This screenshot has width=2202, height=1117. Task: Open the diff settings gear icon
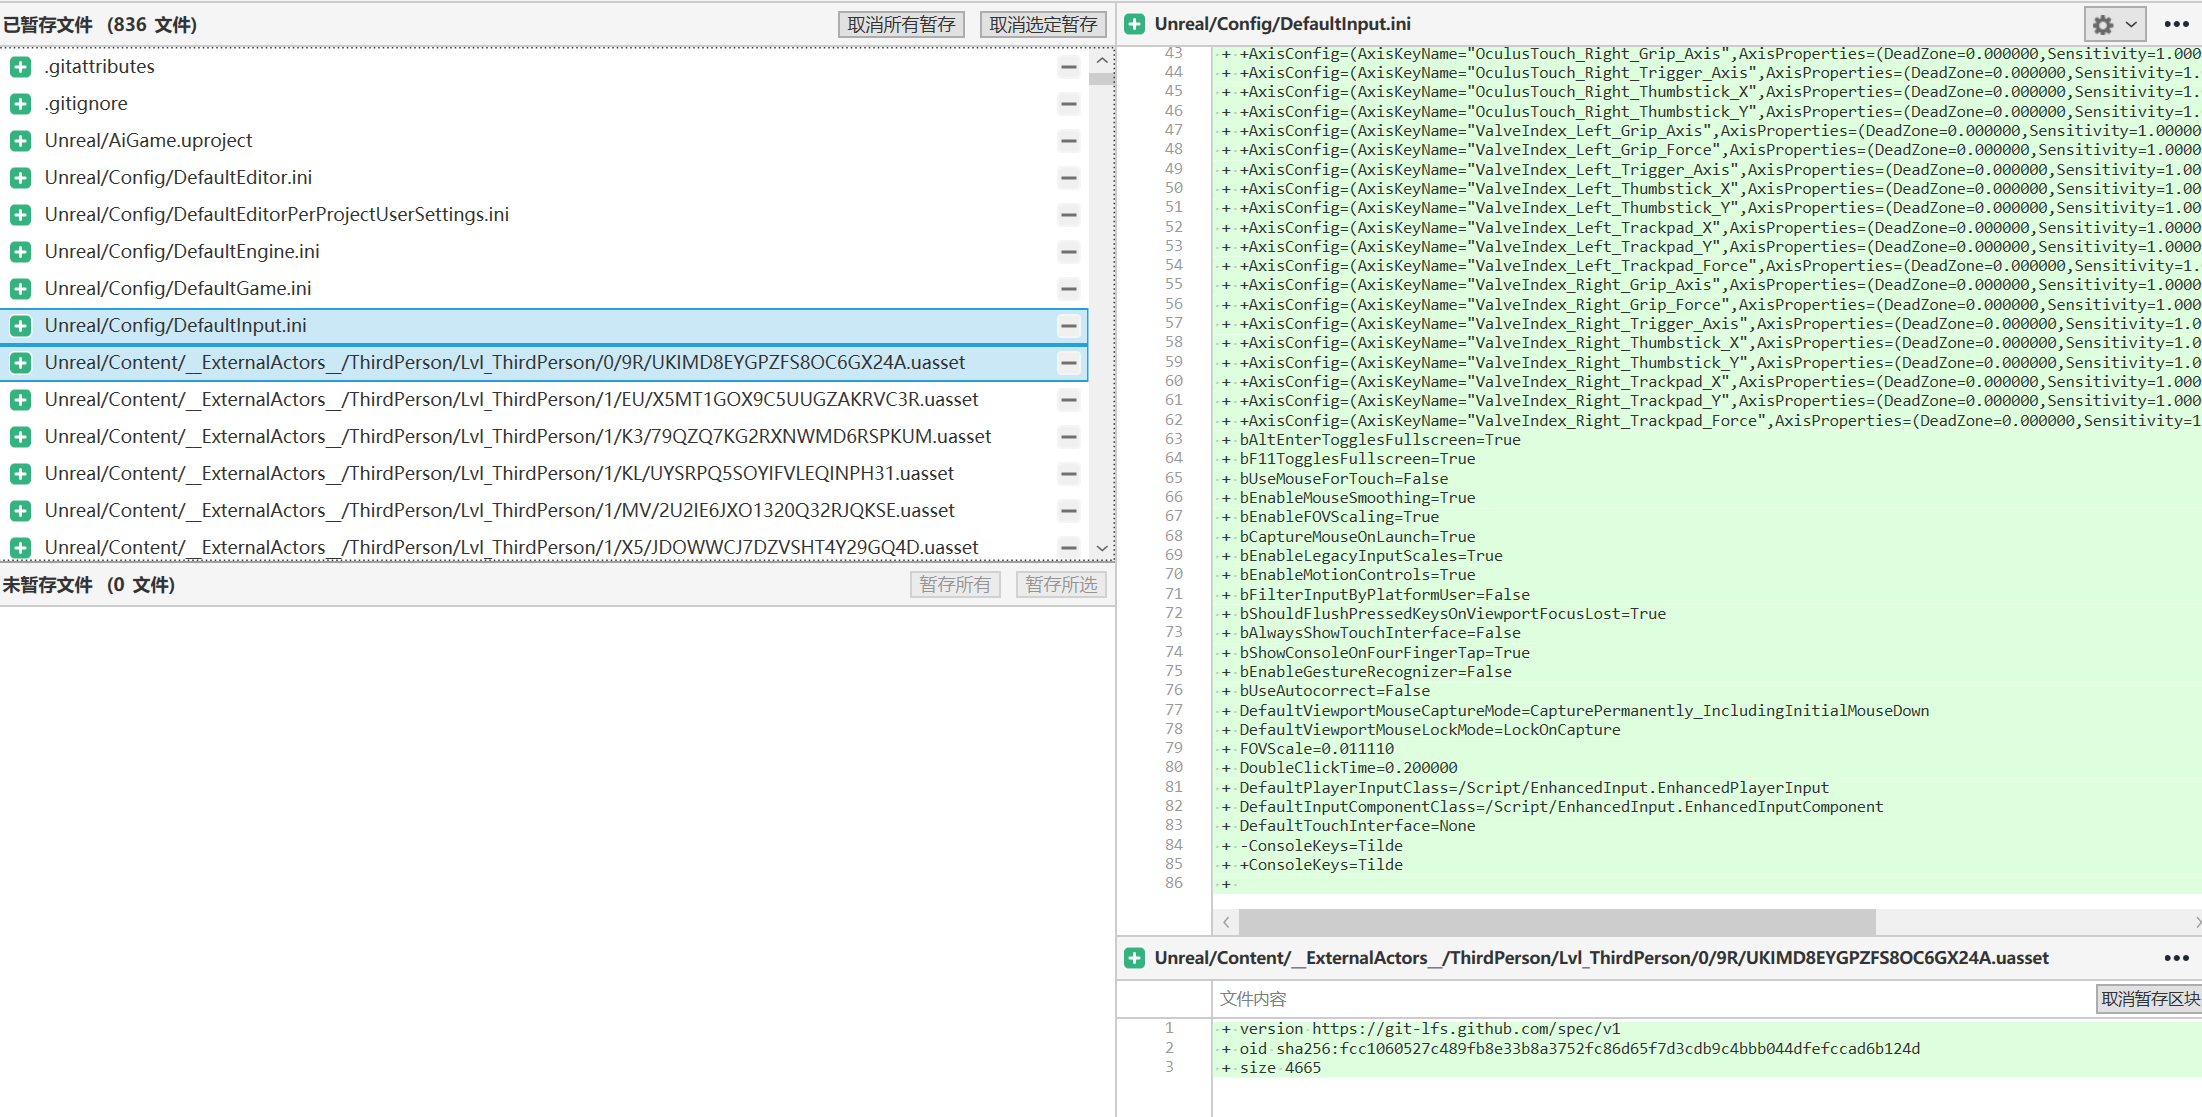coord(2103,25)
